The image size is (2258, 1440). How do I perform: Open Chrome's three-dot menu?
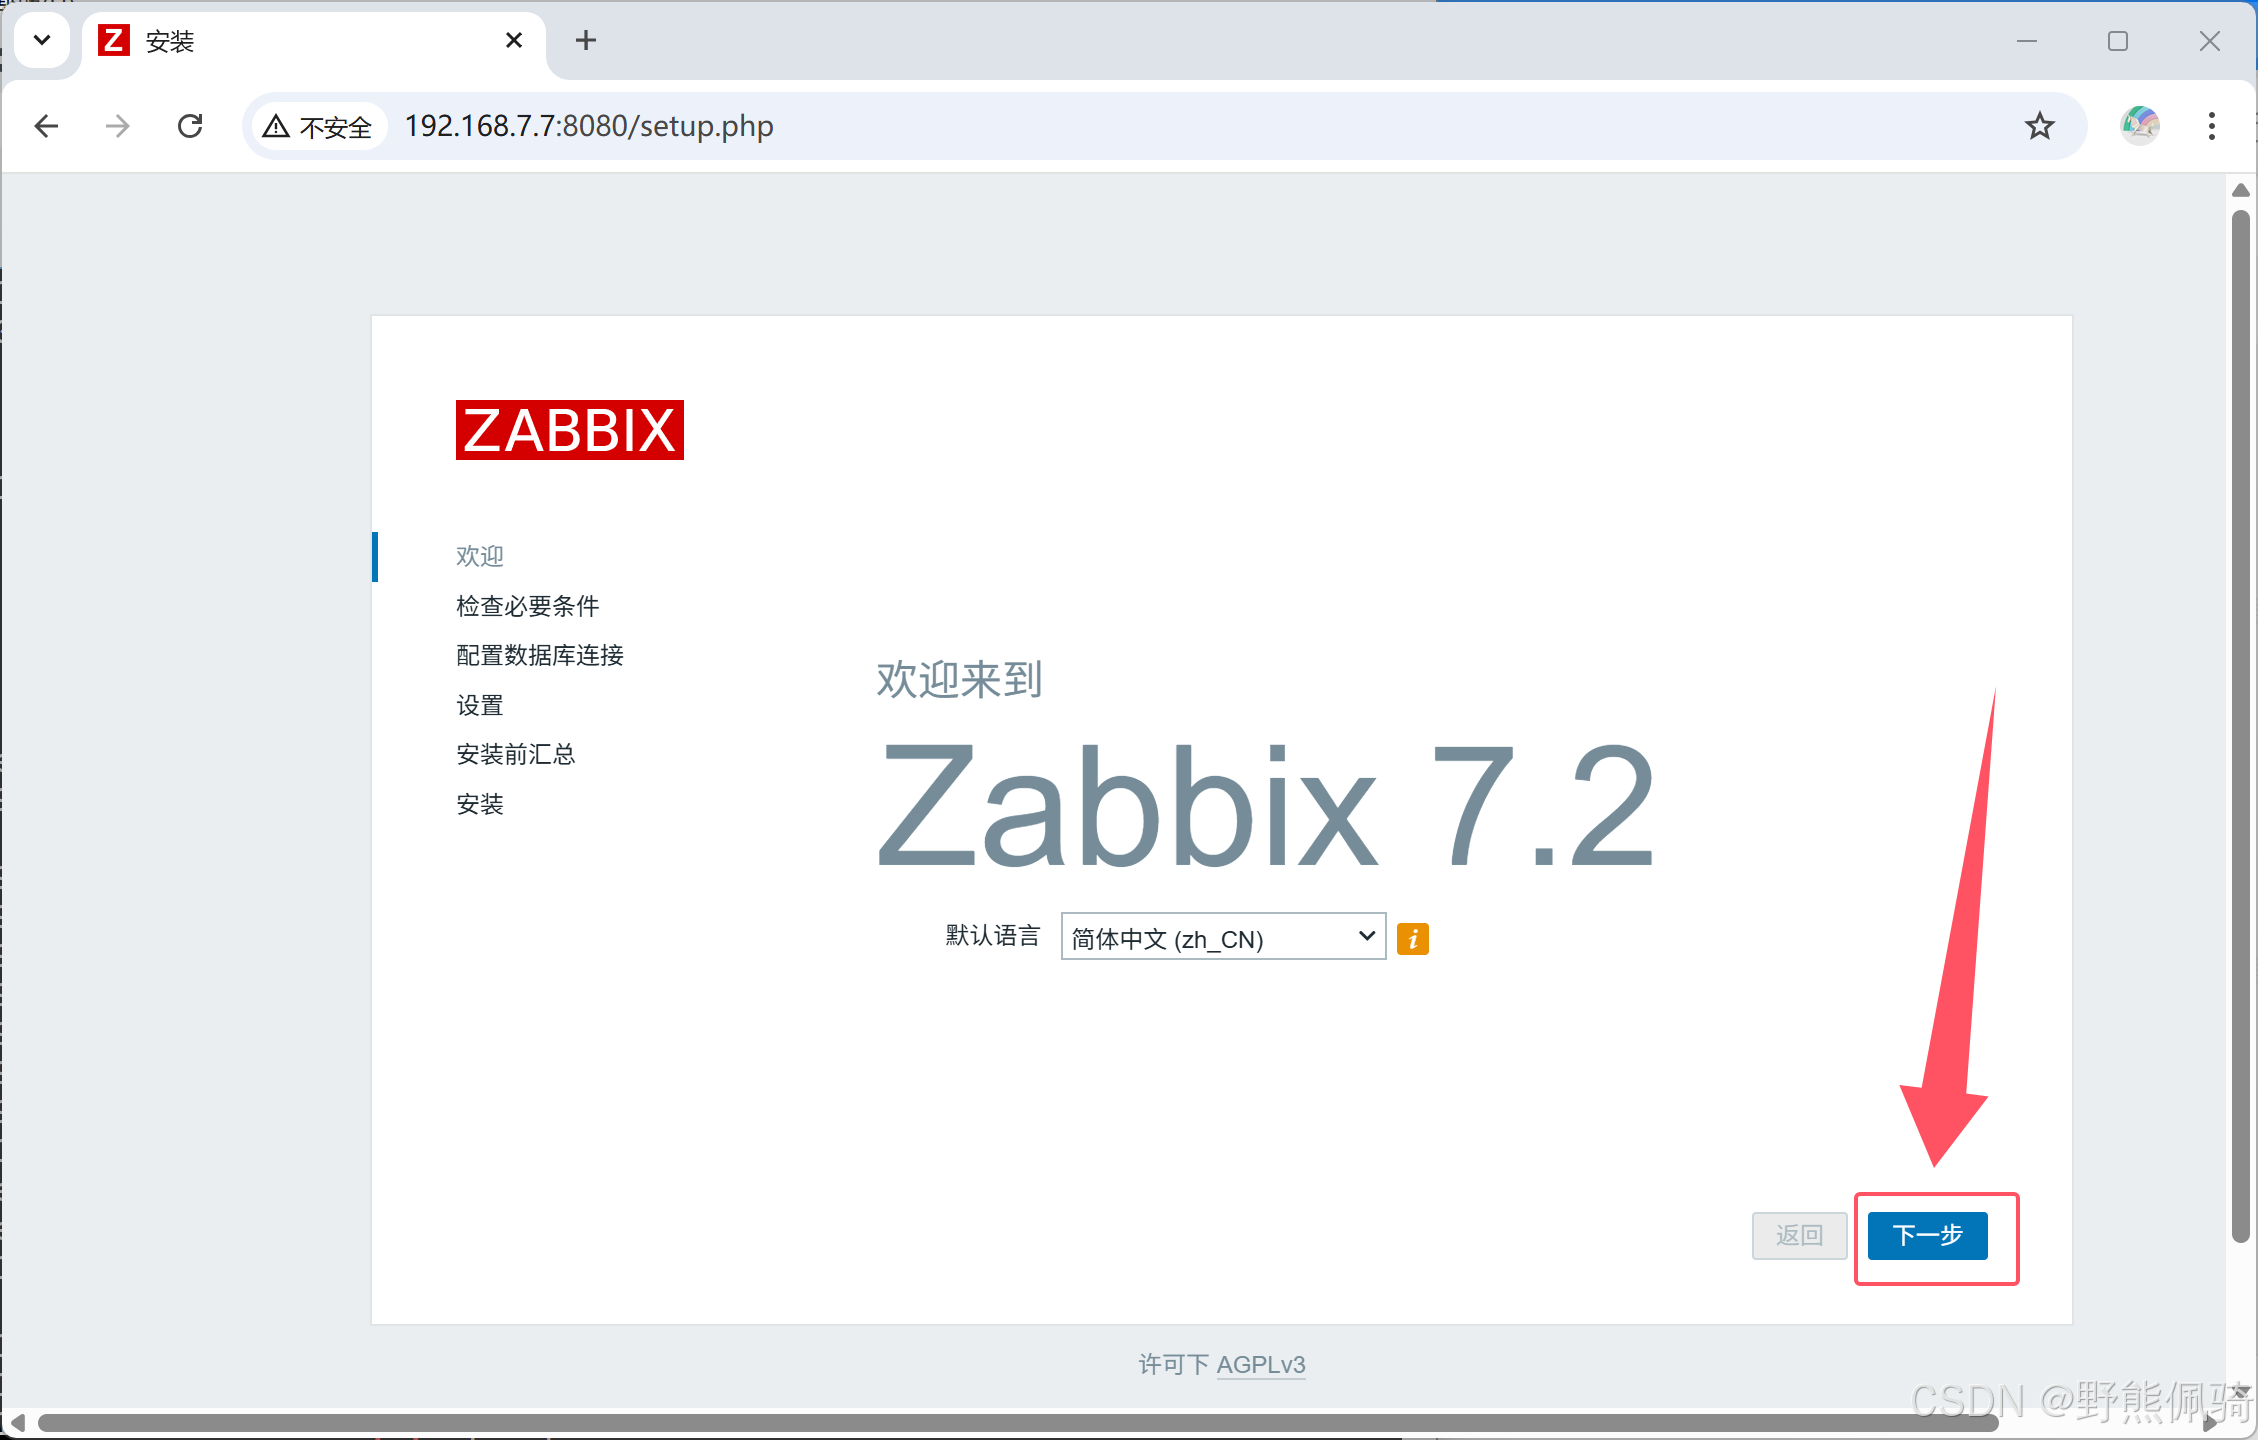tap(2211, 126)
